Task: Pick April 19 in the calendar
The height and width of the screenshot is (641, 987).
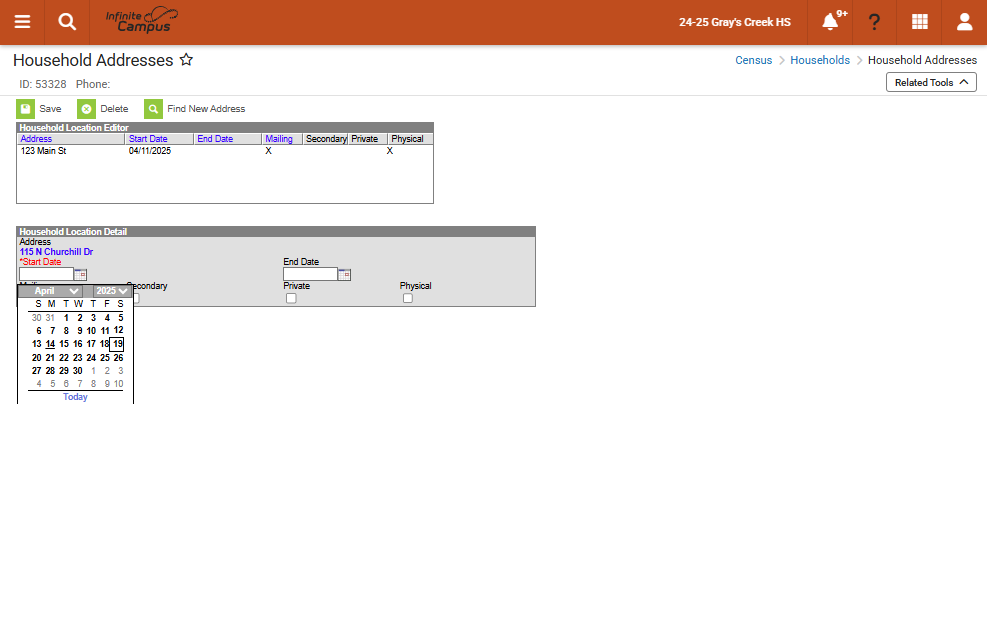Action: coord(117,344)
